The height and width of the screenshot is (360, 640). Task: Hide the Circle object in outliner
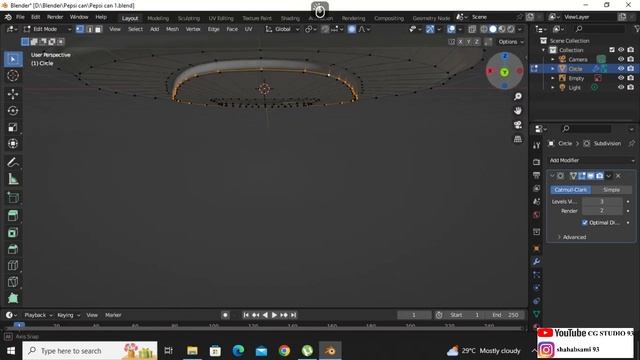621,69
